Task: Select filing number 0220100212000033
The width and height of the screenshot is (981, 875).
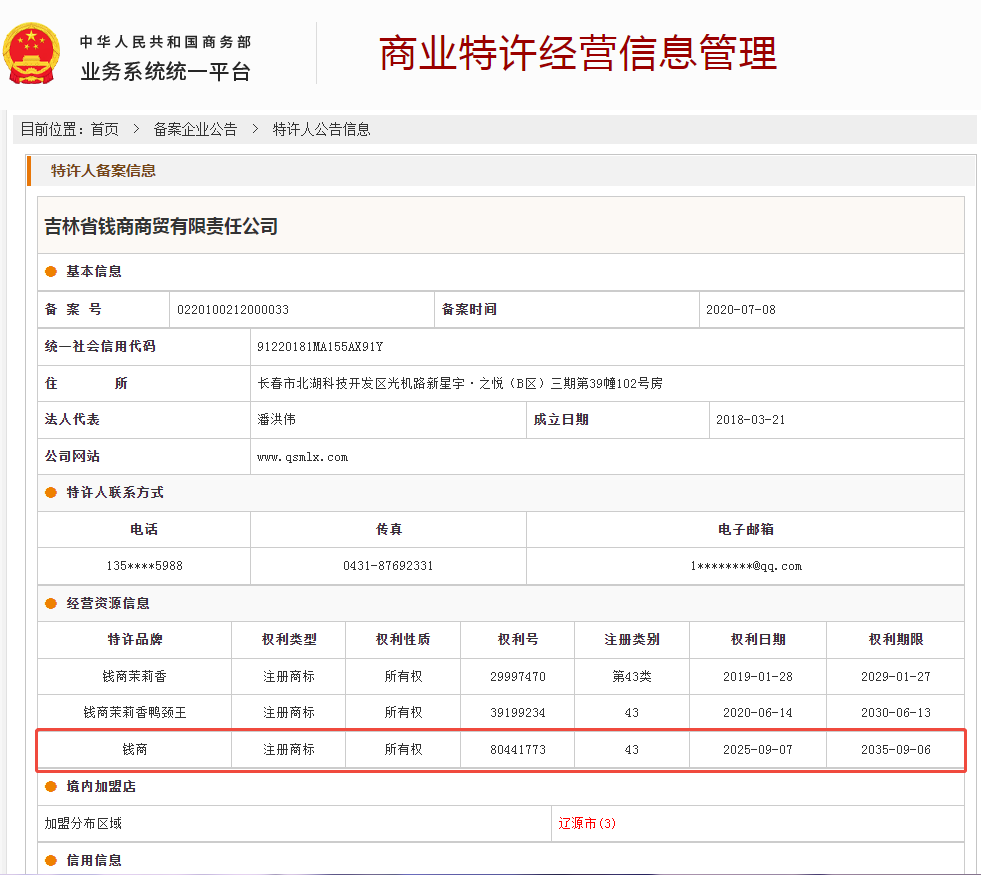Action: [233, 310]
